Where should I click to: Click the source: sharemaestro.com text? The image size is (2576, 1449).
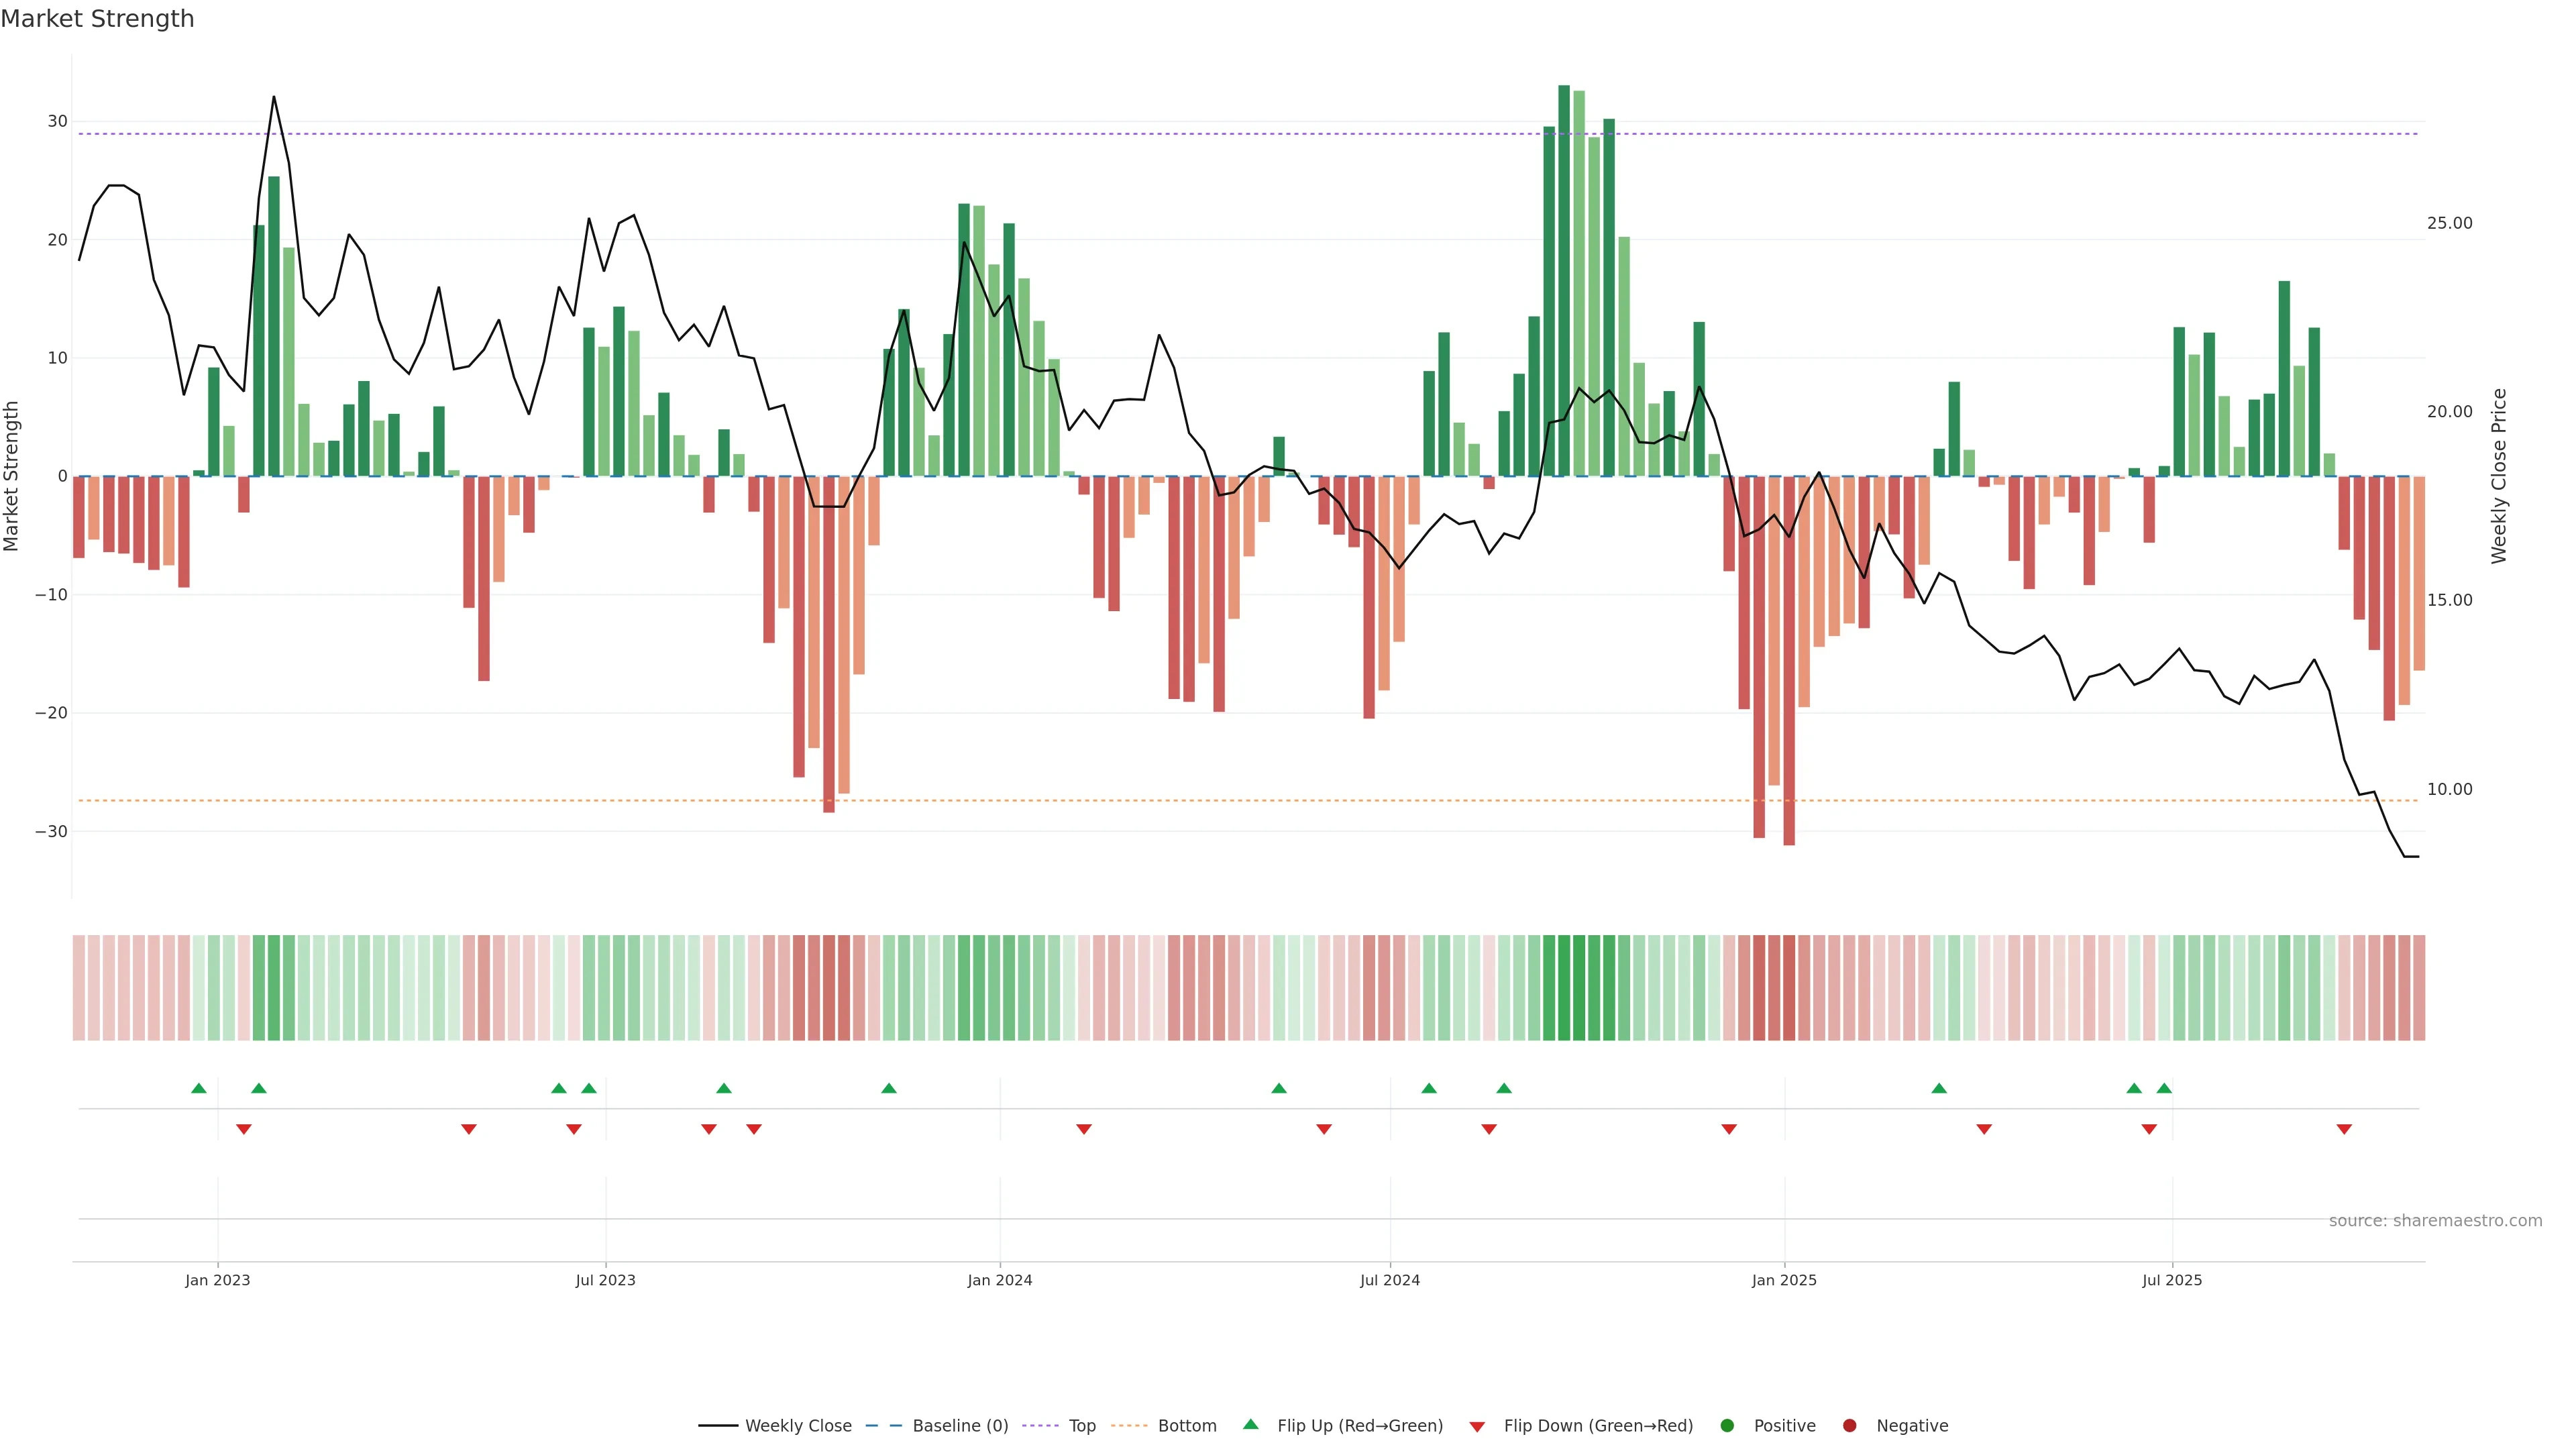pos(2435,1221)
